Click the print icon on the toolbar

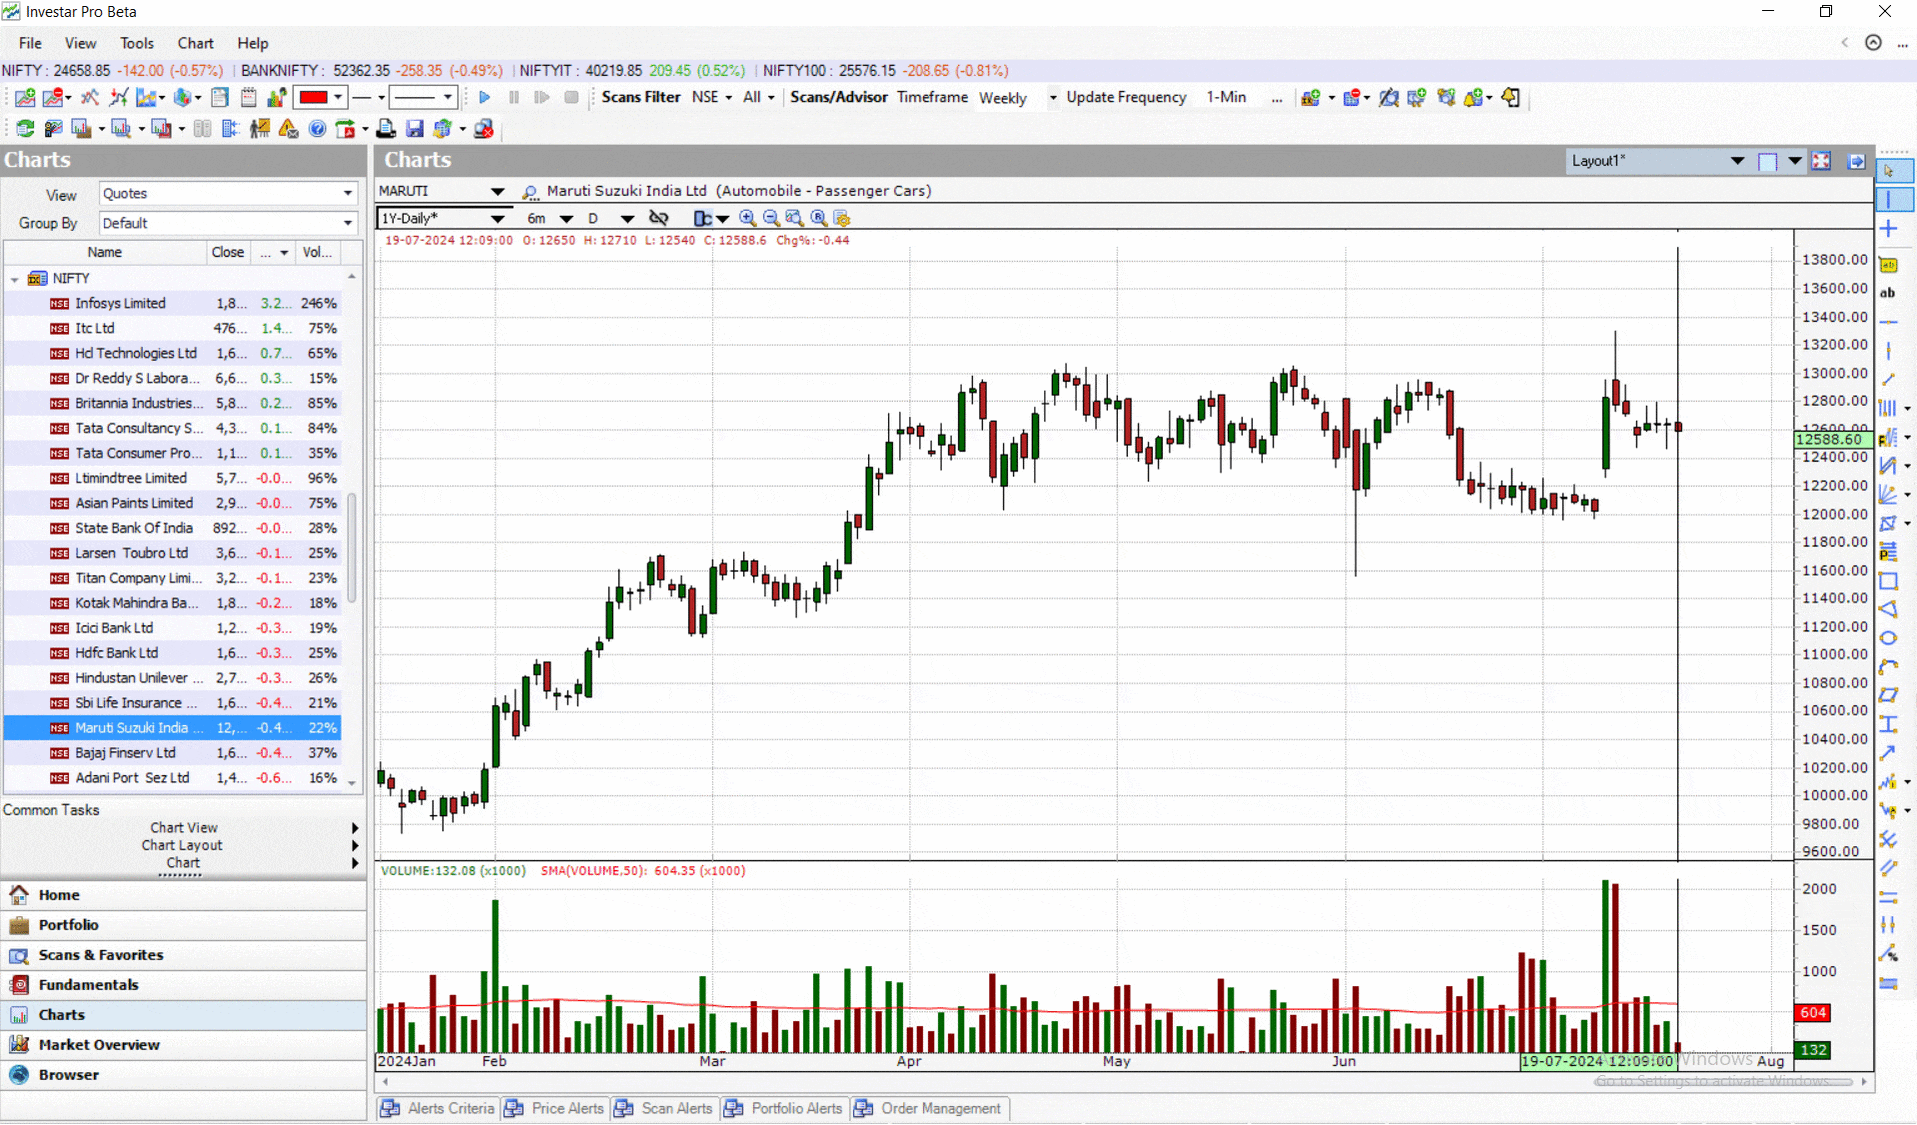pos(386,128)
